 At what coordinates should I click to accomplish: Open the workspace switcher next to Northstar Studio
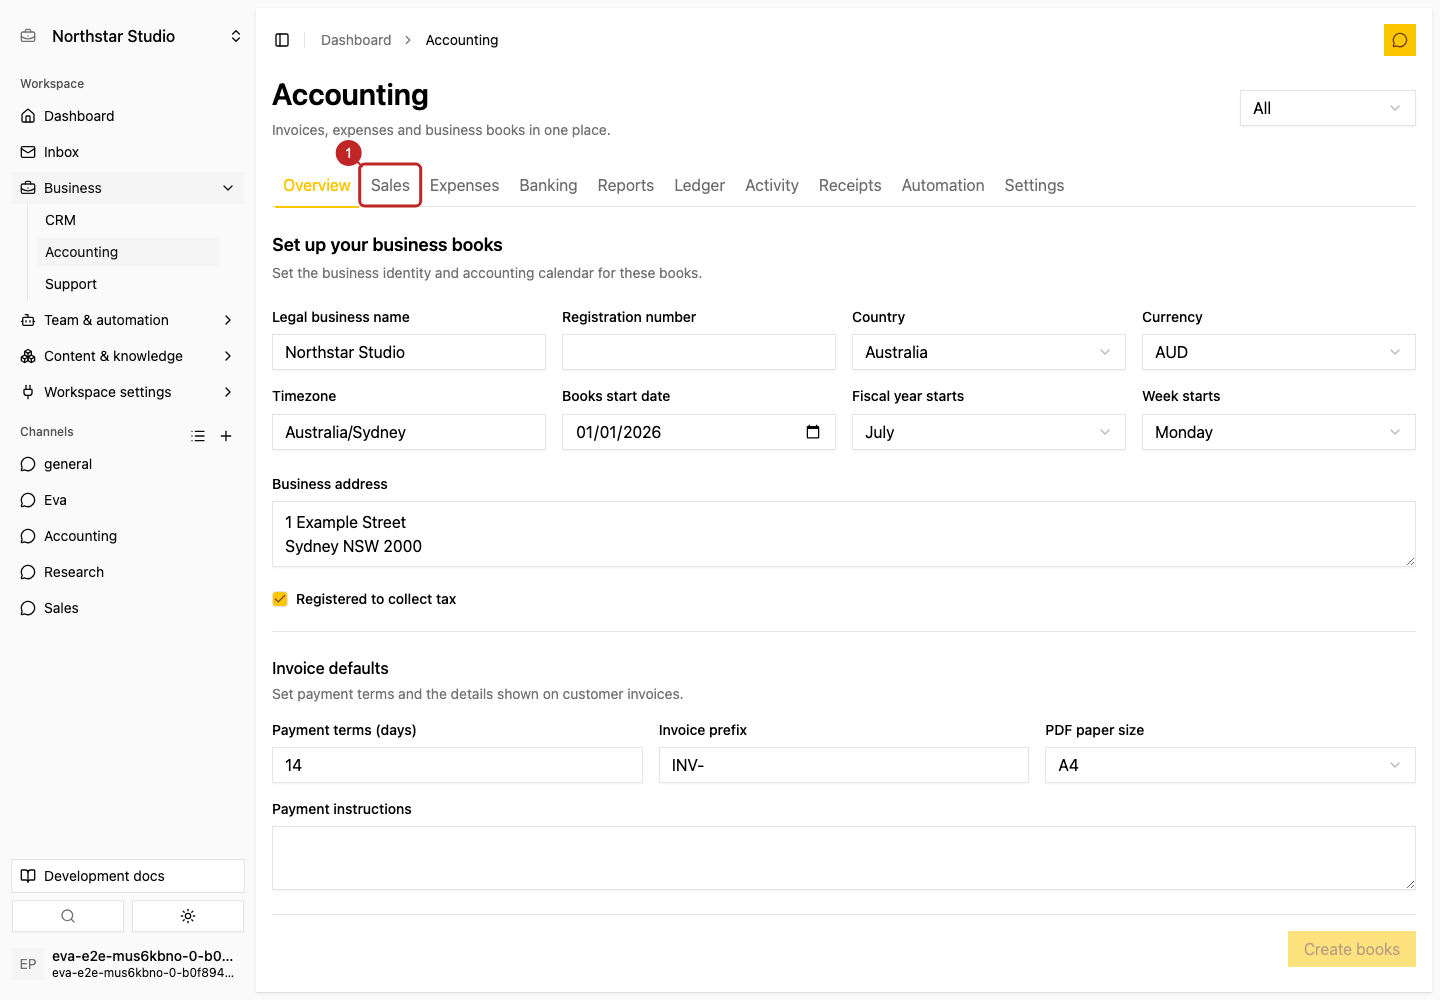236,36
